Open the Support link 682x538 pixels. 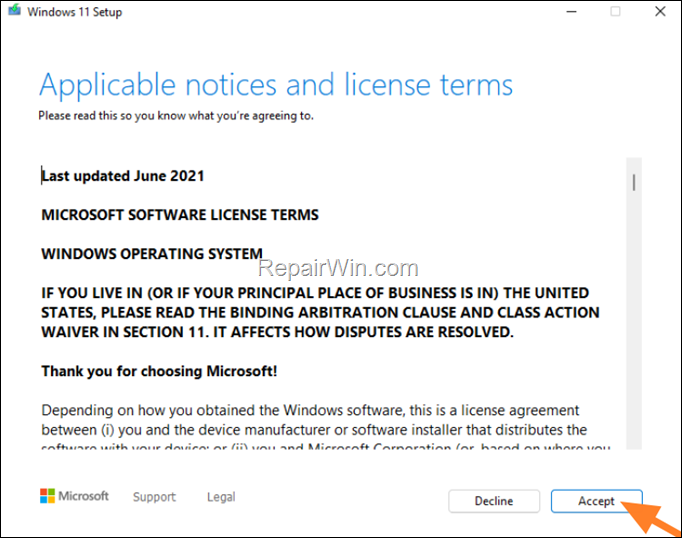click(154, 497)
